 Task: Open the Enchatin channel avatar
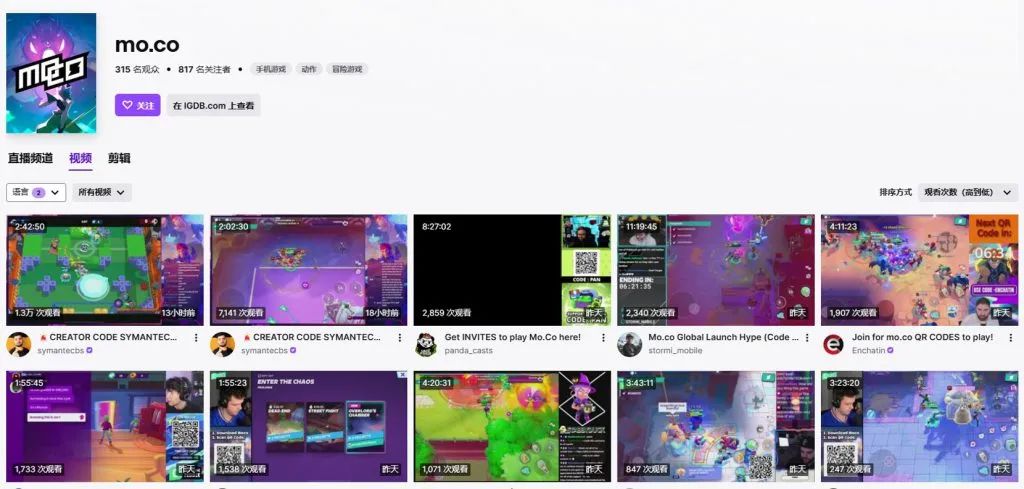pos(833,344)
